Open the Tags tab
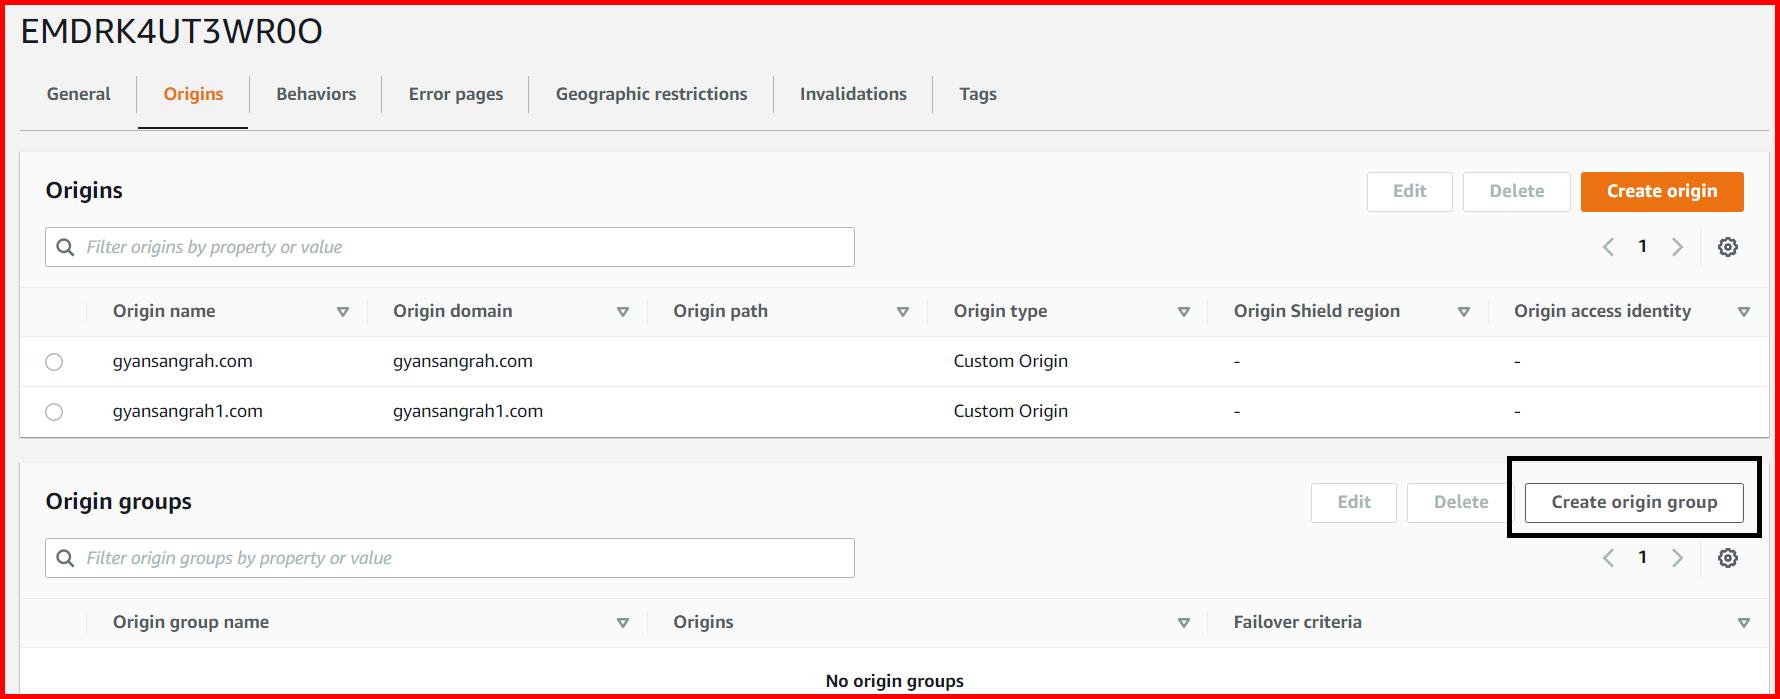 [978, 94]
